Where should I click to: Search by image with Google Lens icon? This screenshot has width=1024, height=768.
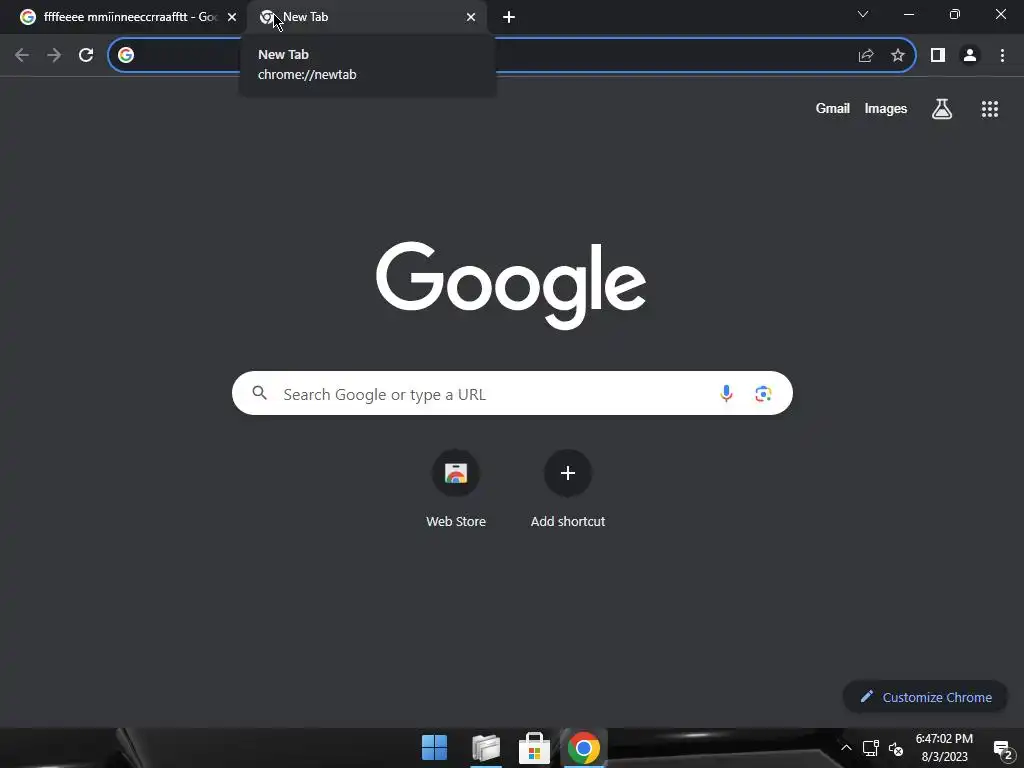[763, 394]
